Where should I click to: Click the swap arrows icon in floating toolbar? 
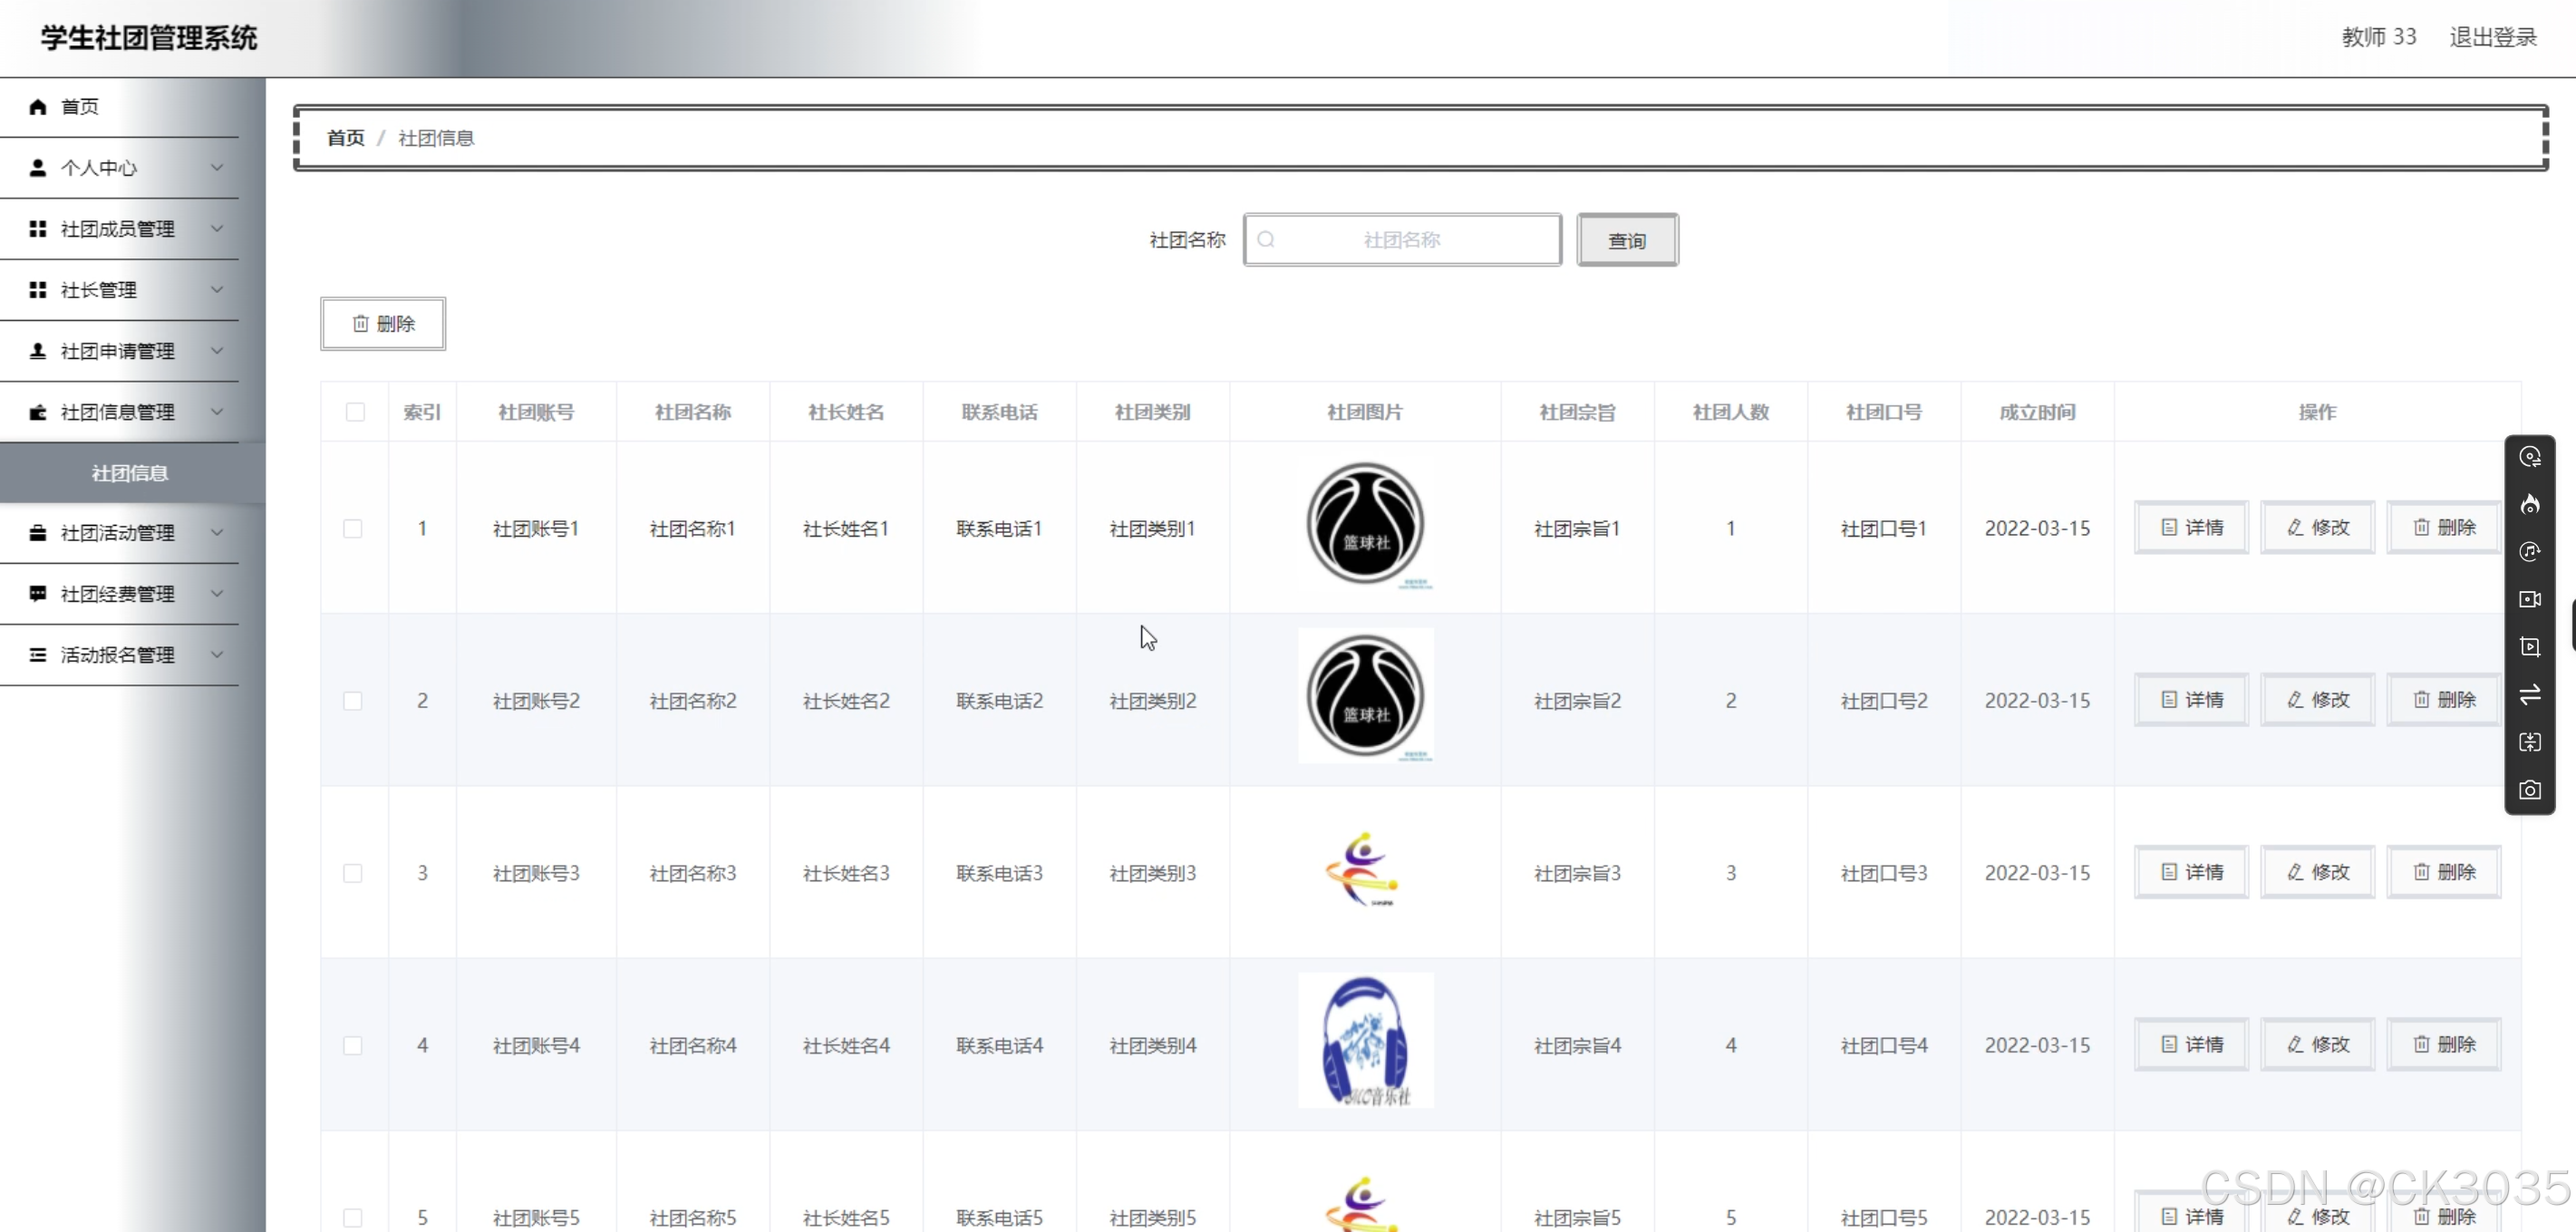click(x=2529, y=695)
